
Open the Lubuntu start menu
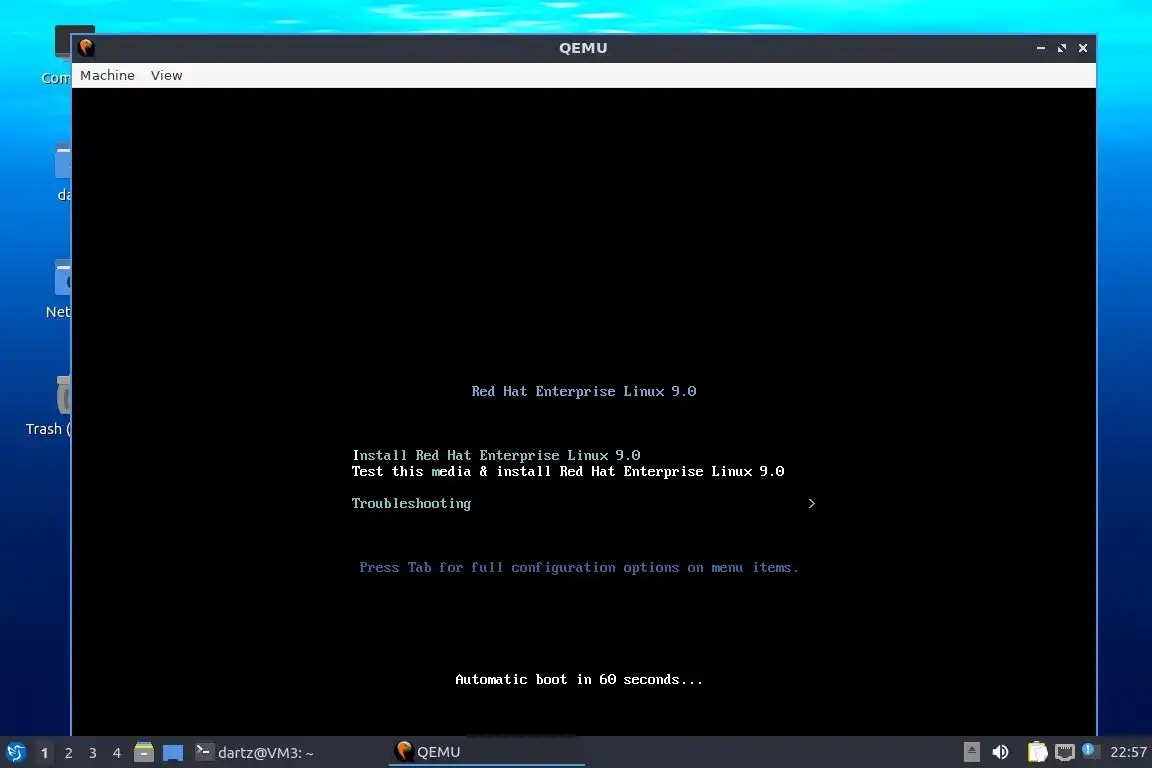pos(15,753)
